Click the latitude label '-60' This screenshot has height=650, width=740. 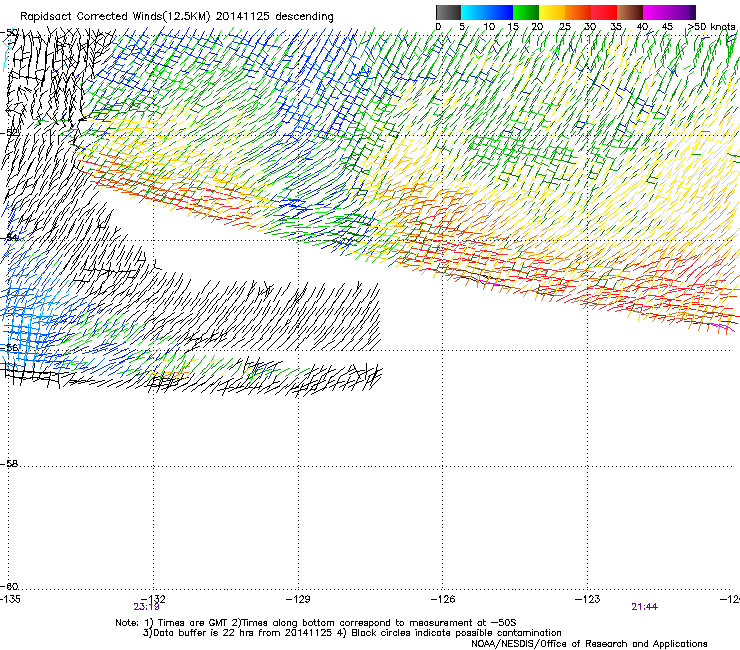pos(9,586)
